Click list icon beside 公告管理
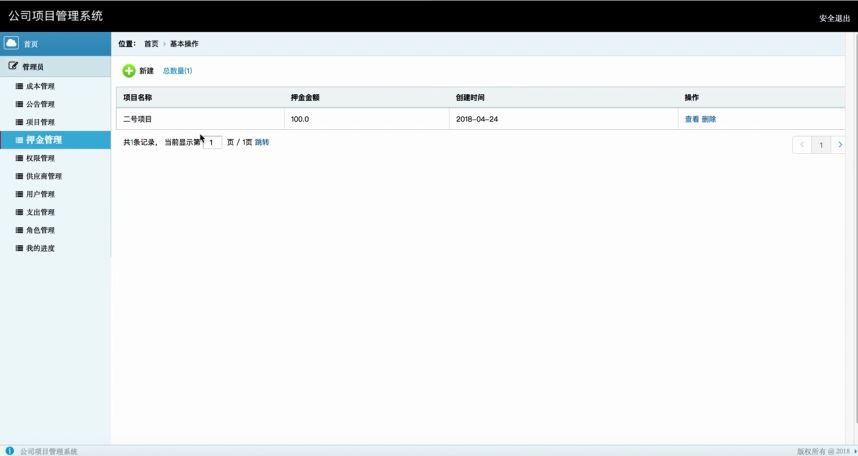The width and height of the screenshot is (858, 456). (19, 104)
